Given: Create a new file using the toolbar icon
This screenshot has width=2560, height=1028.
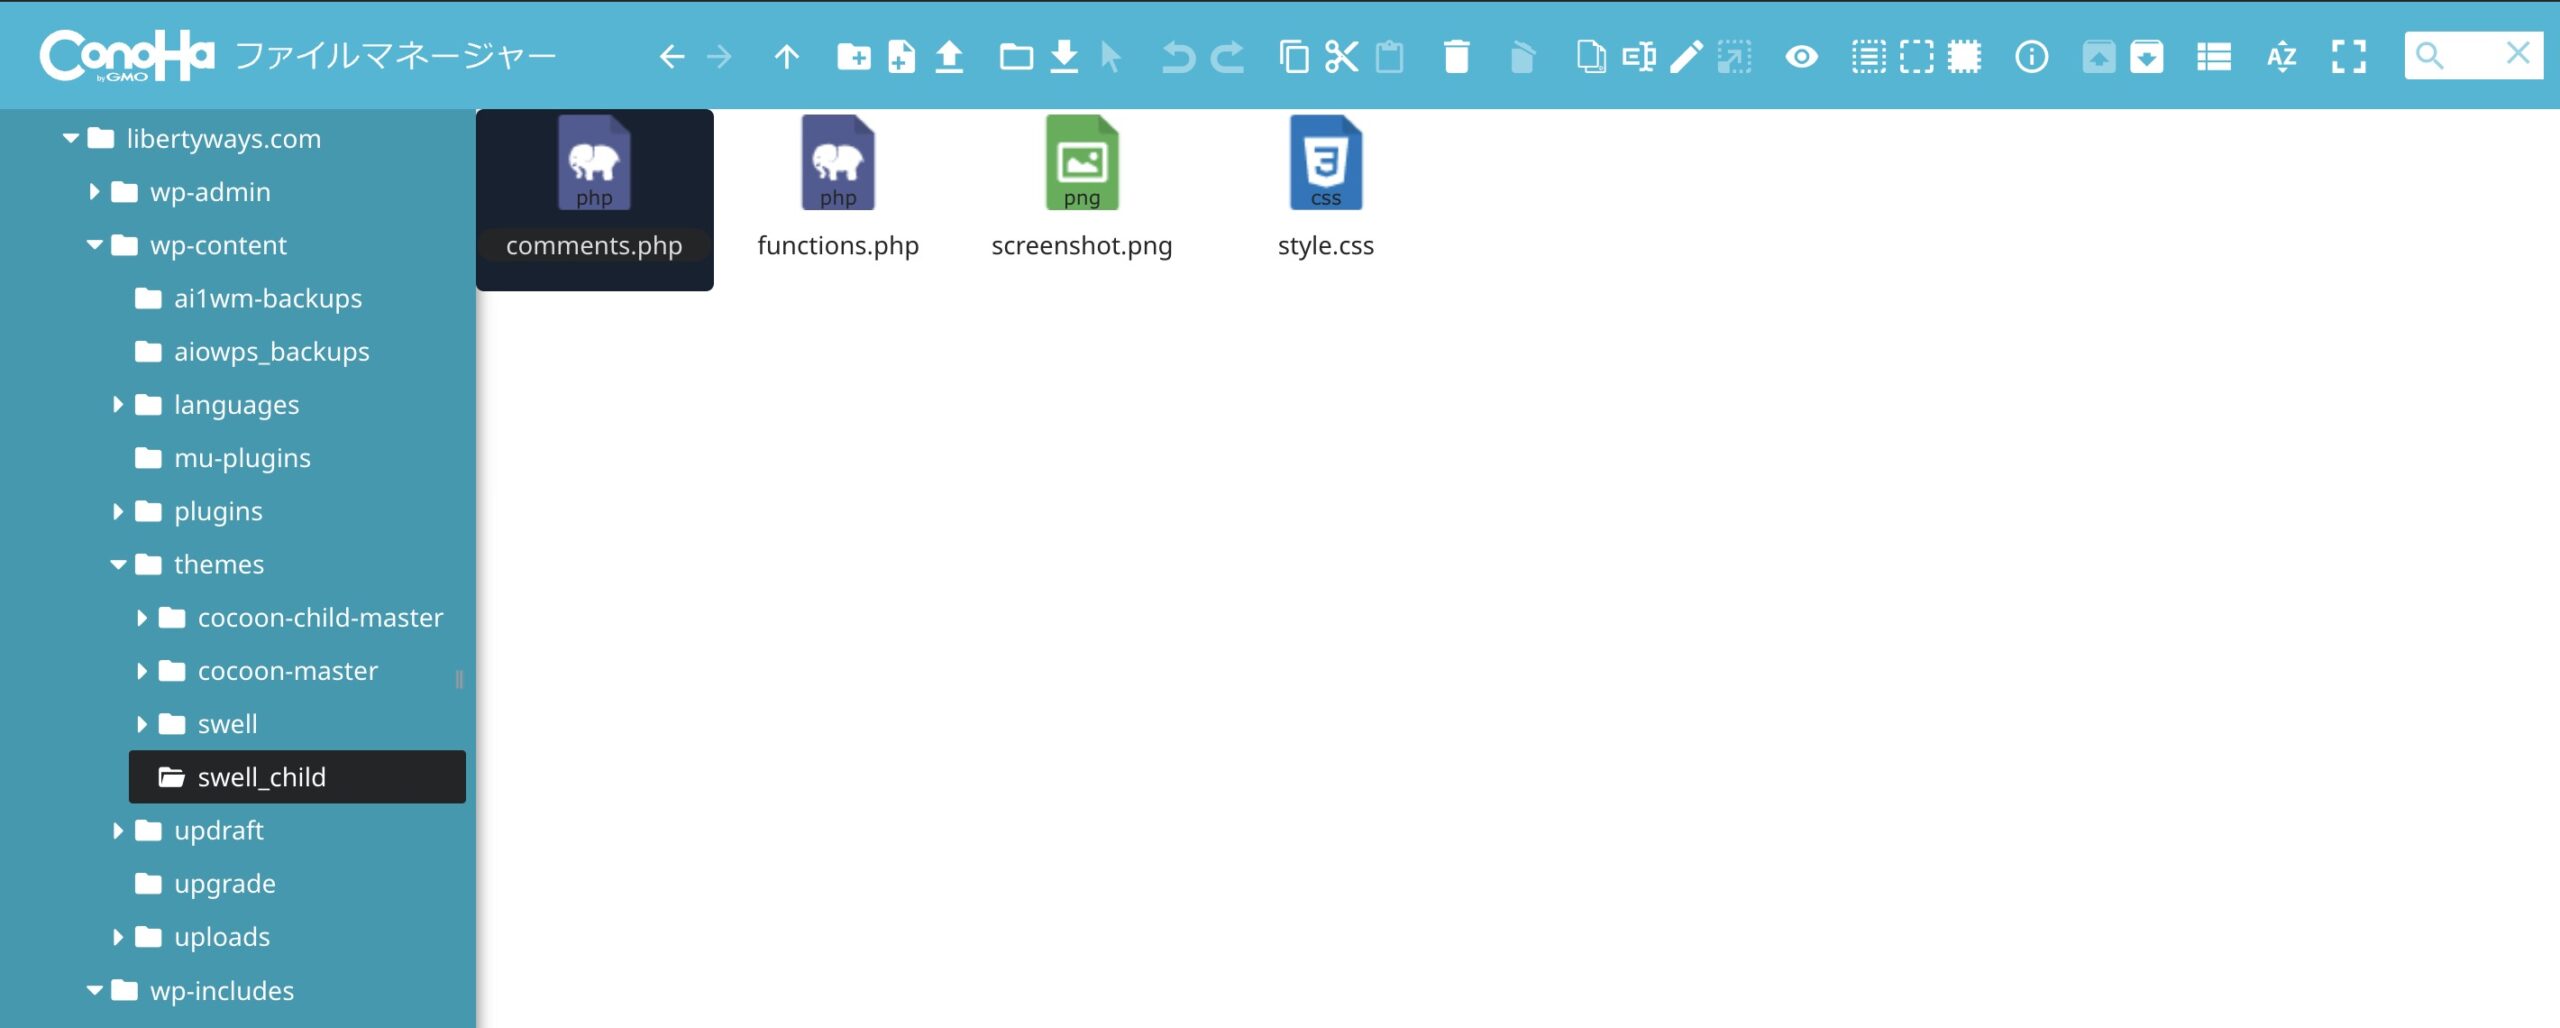Looking at the screenshot, I should click(x=901, y=57).
